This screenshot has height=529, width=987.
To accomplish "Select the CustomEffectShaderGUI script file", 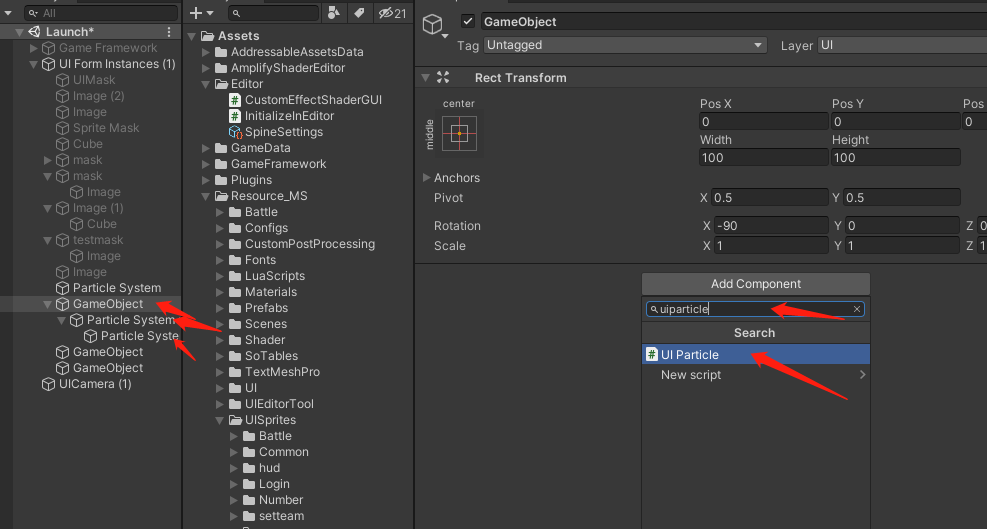I will pos(313,100).
